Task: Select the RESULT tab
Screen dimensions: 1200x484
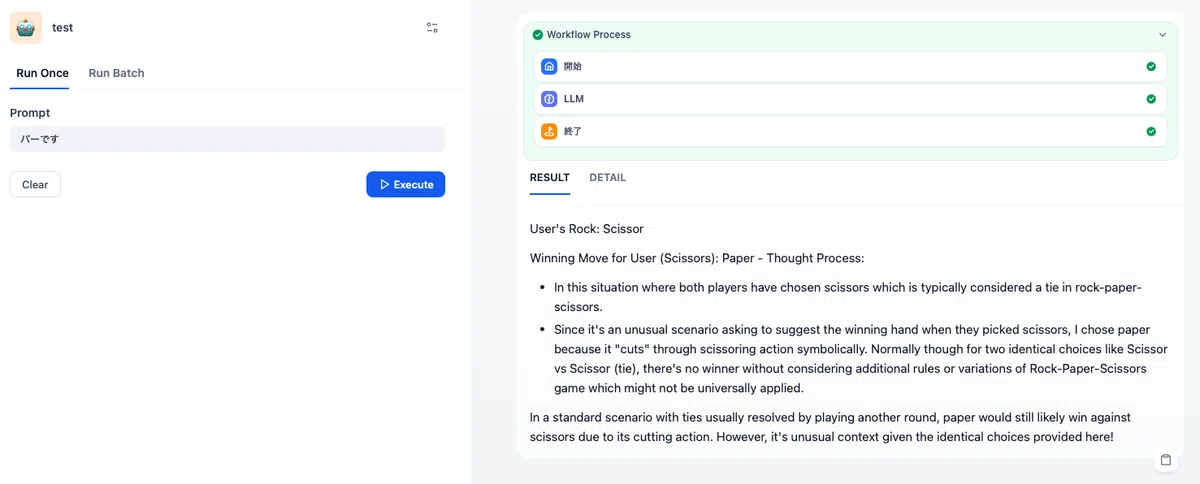Action: 550,178
